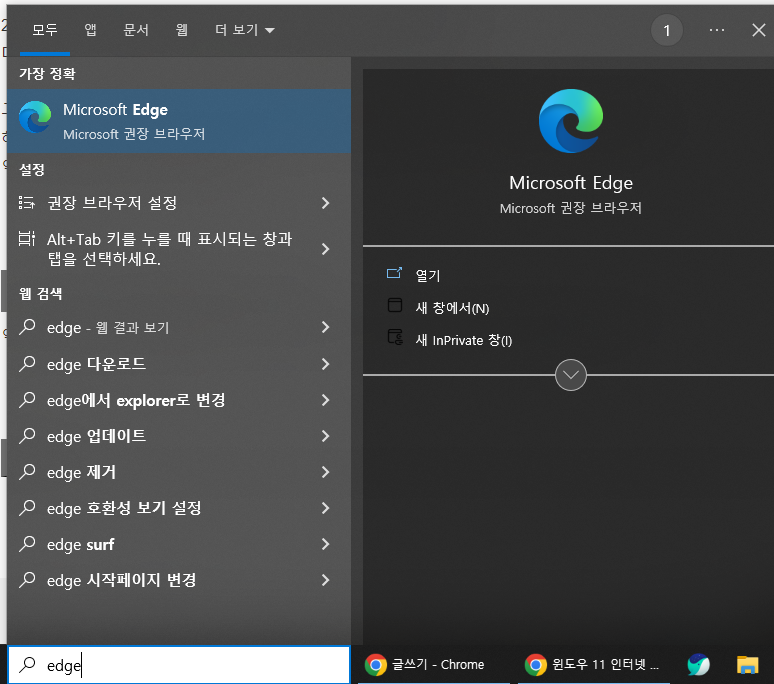Select 'edge 업데이트' web suggestion
This screenshot has height=684, width=774.
(179, 436)
